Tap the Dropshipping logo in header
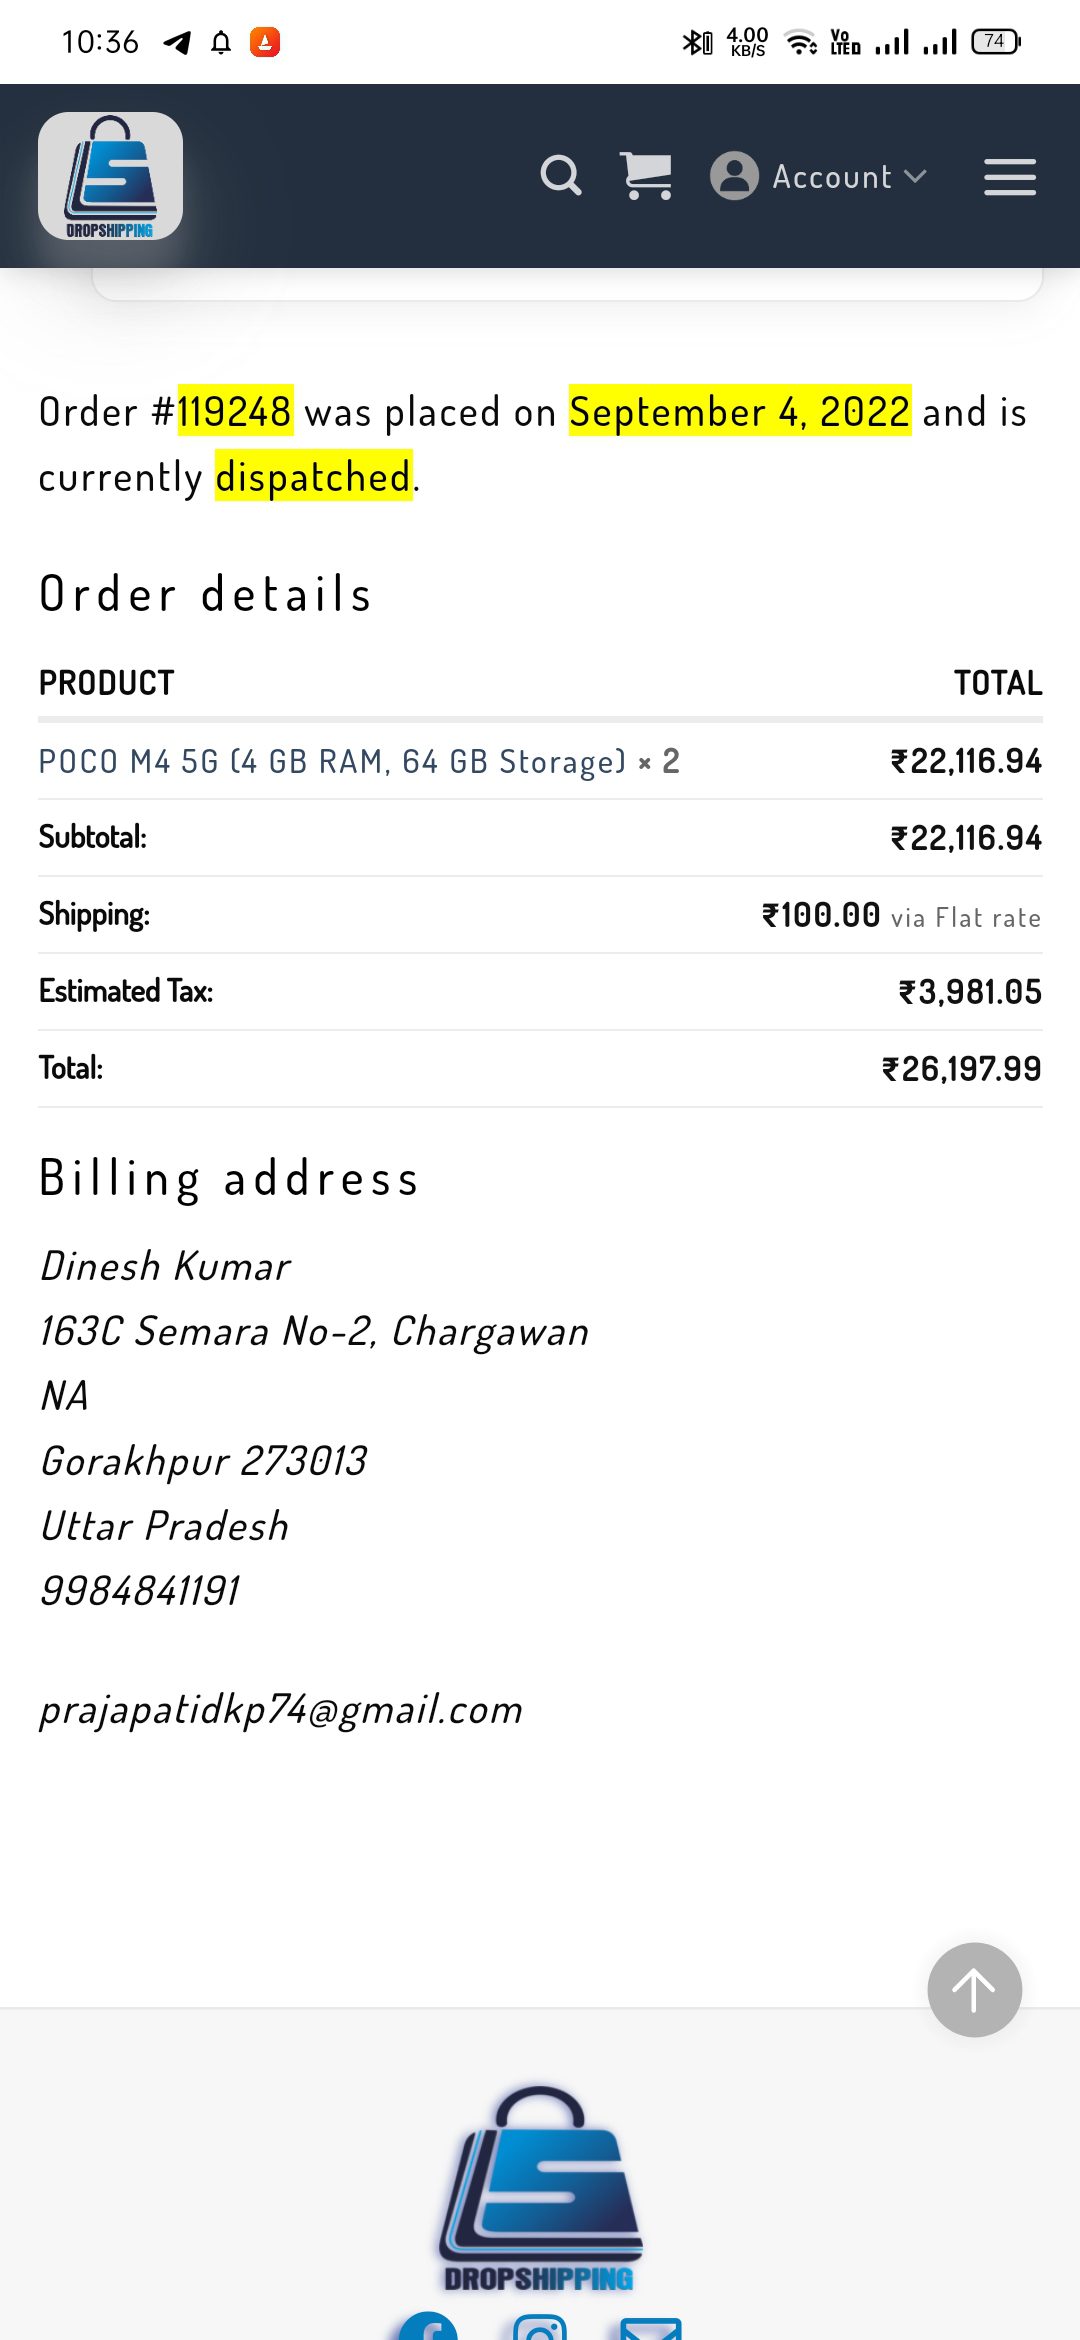Image resolution: width=1080 pixels, height=2340 pixels. tap(110, 176)
